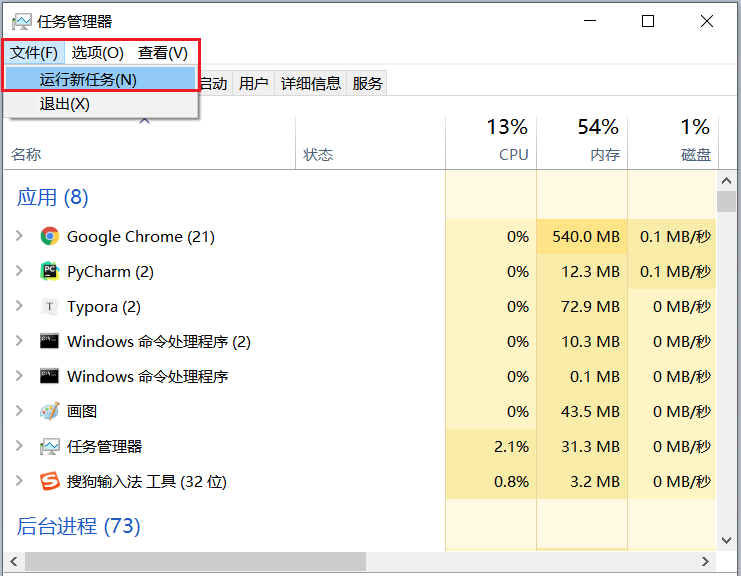Click the Task Manager title bar icon
The width and height of the screenshot is (741, 576).
pyautogui.click(x=21, y=21)
